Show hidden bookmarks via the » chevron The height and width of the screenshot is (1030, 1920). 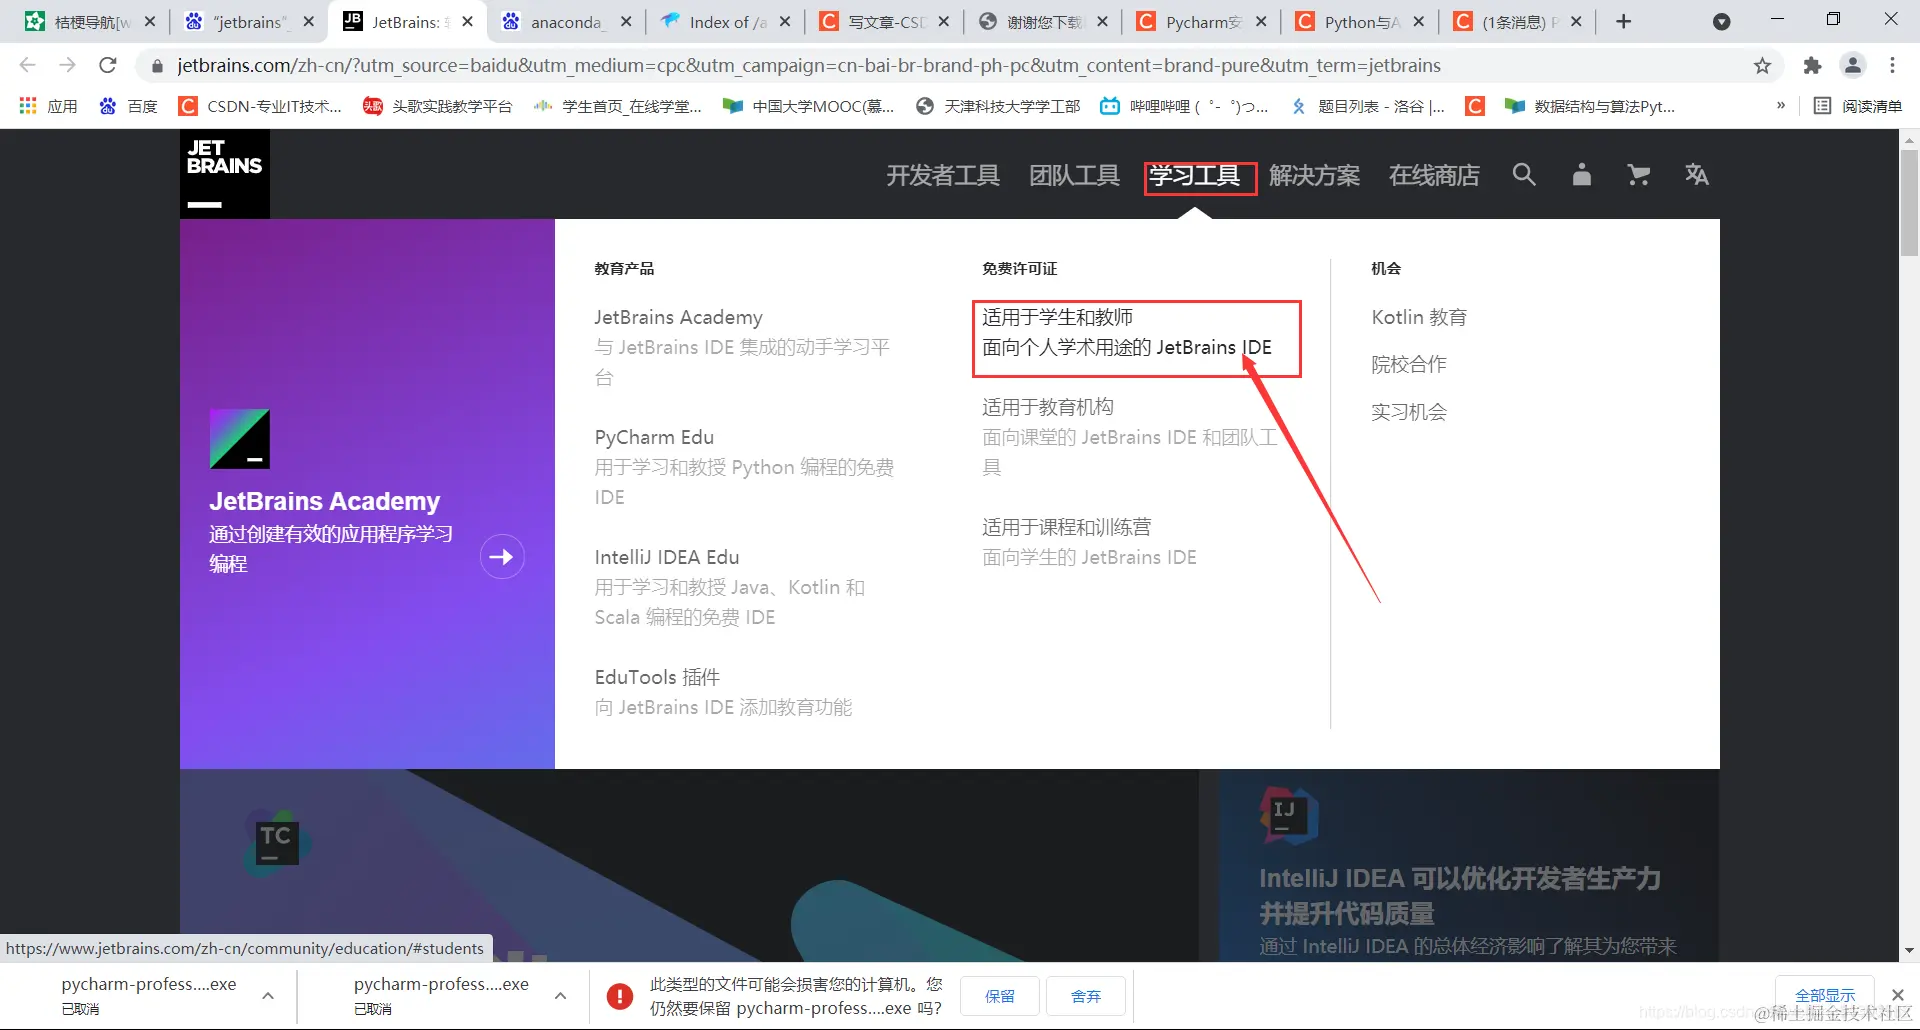[x=1781, y=105]
